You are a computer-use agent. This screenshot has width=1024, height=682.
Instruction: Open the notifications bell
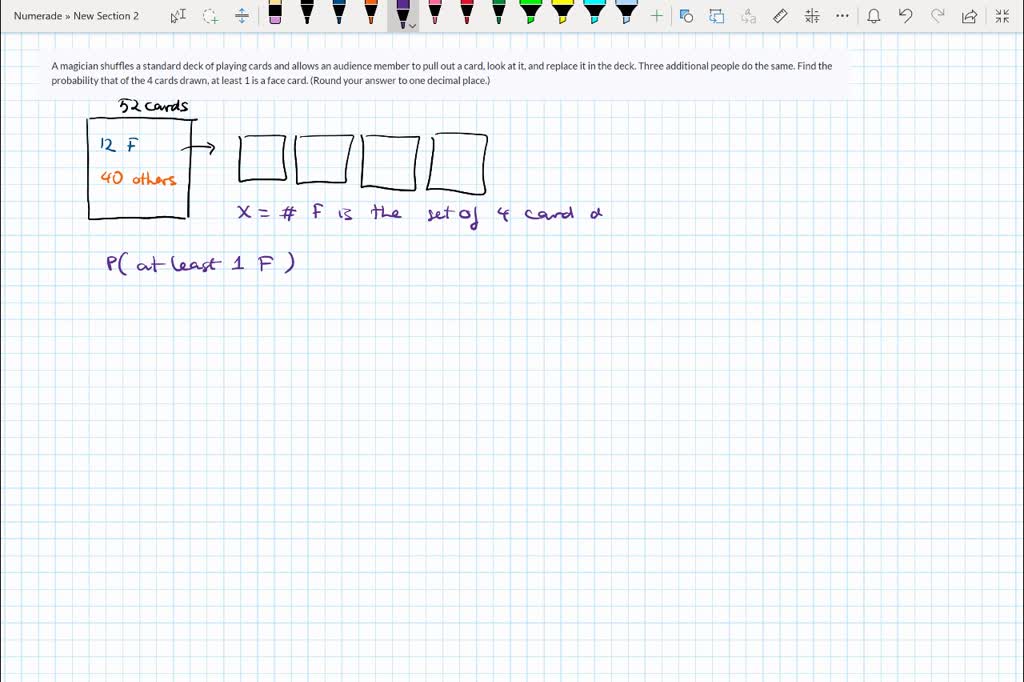(x=874, y=16)
